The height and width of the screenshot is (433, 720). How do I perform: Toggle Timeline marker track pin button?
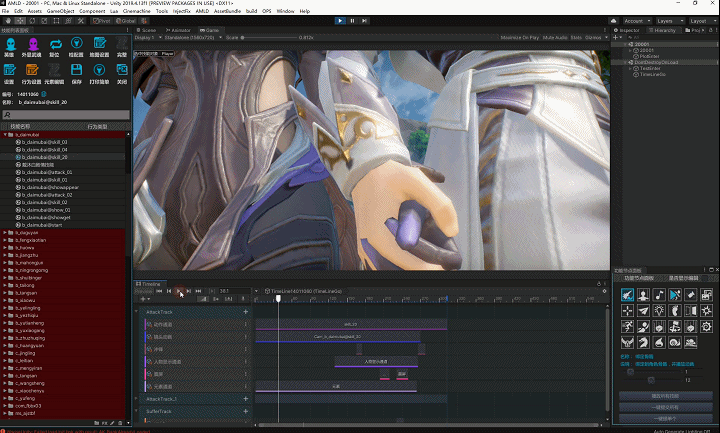tap(243, 299)
